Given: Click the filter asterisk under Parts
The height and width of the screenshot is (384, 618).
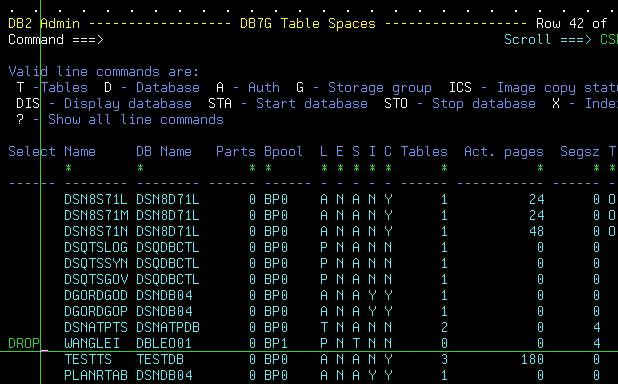Looking at the screenshot, I should pos(252,168).
